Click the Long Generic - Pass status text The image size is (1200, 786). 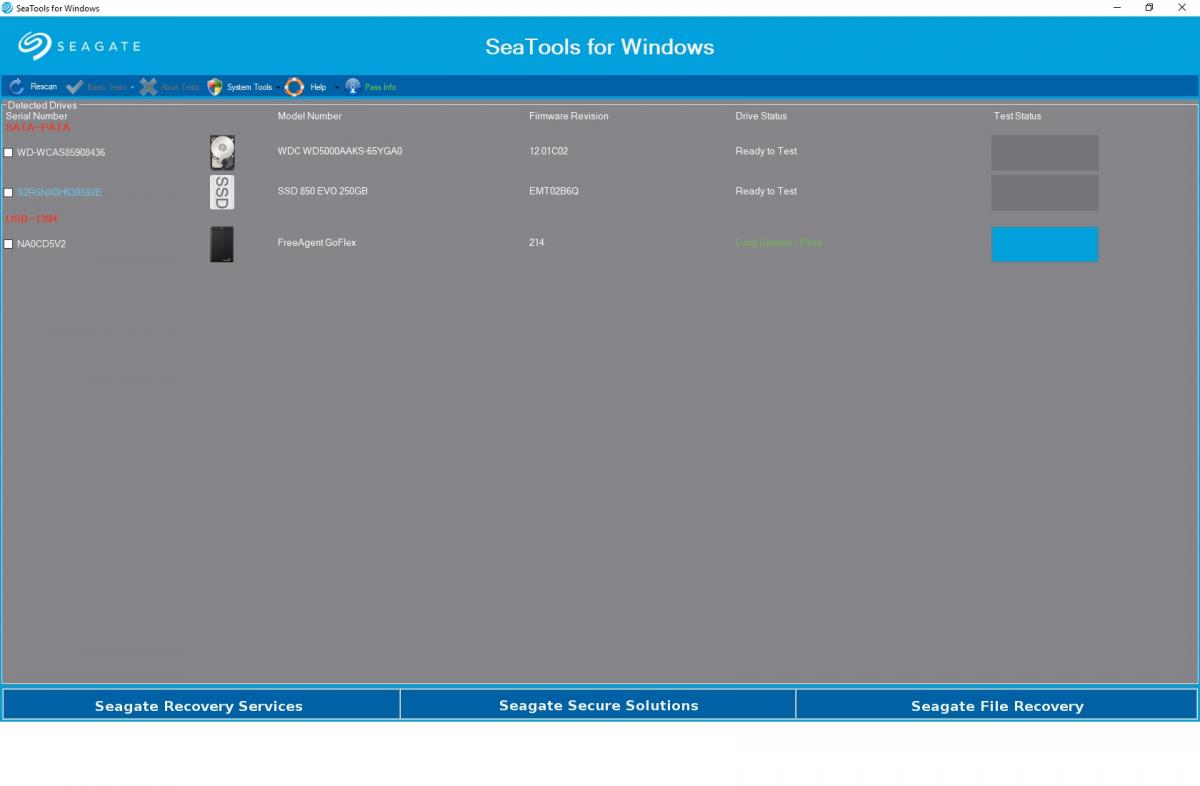click(779, 243)
